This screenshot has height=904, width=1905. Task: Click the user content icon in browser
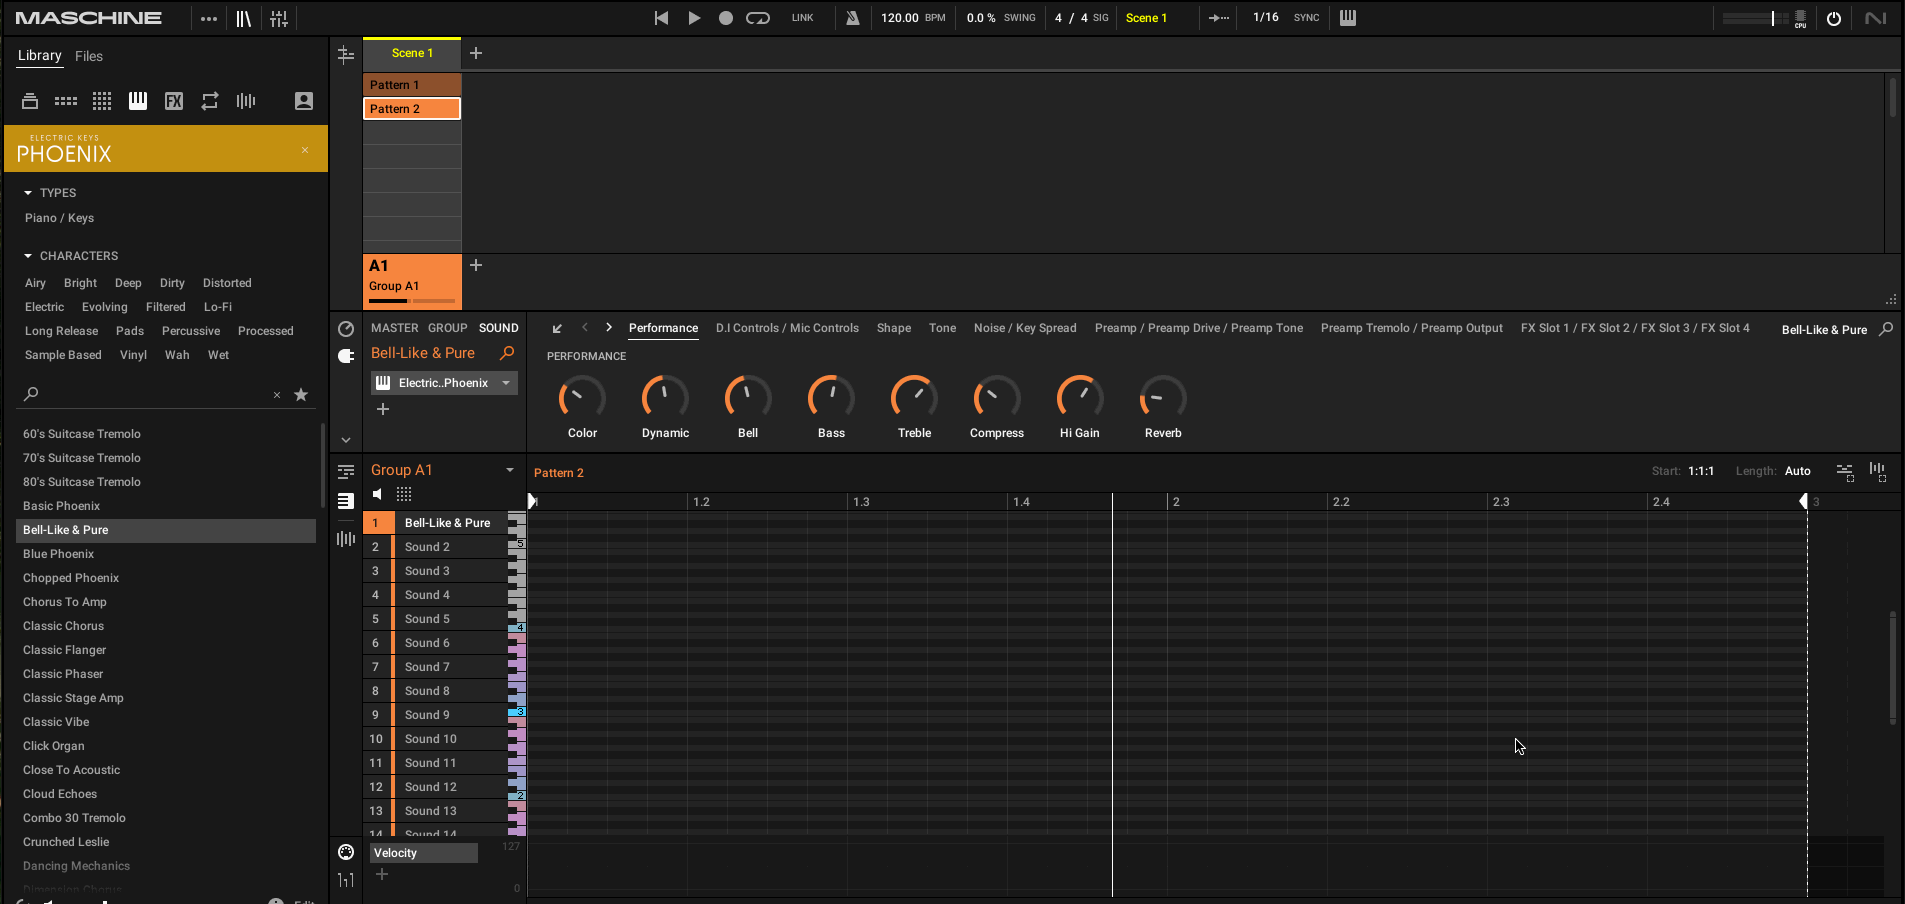pos(304,101)
